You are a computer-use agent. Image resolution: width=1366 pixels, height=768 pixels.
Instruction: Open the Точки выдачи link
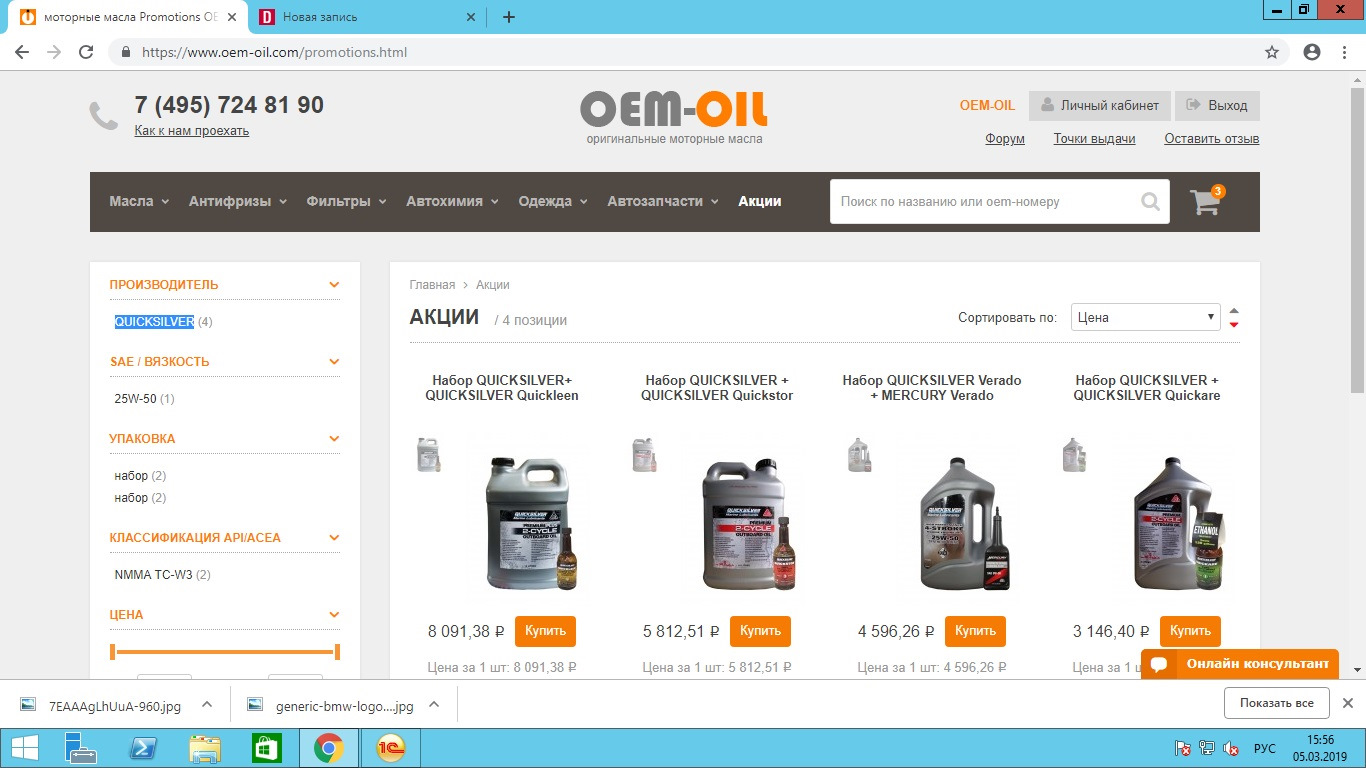click(1094, 139)
